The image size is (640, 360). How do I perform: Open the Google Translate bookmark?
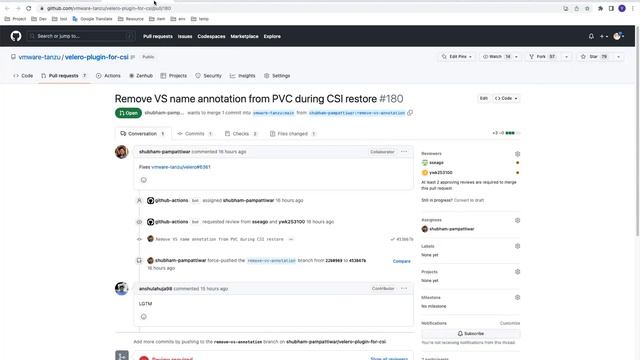[x=92, y=19]
